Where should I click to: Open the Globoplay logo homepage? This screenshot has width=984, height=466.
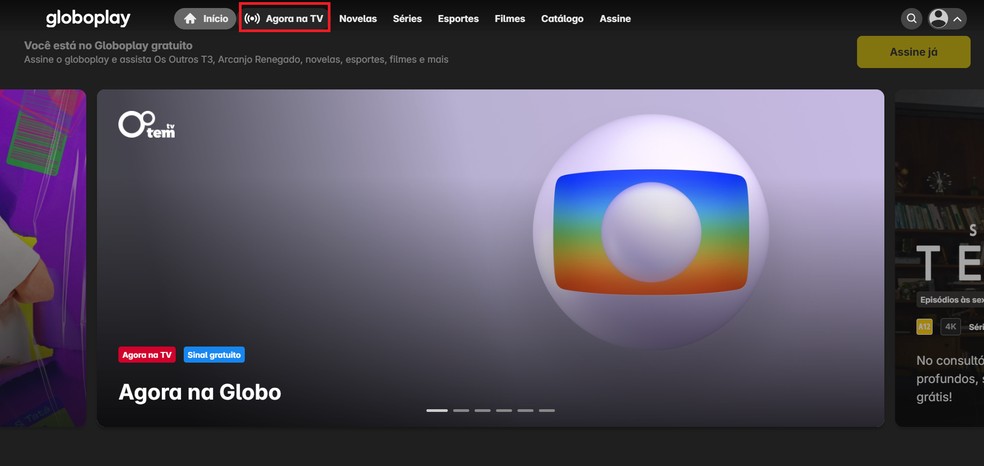coord(88,19)
